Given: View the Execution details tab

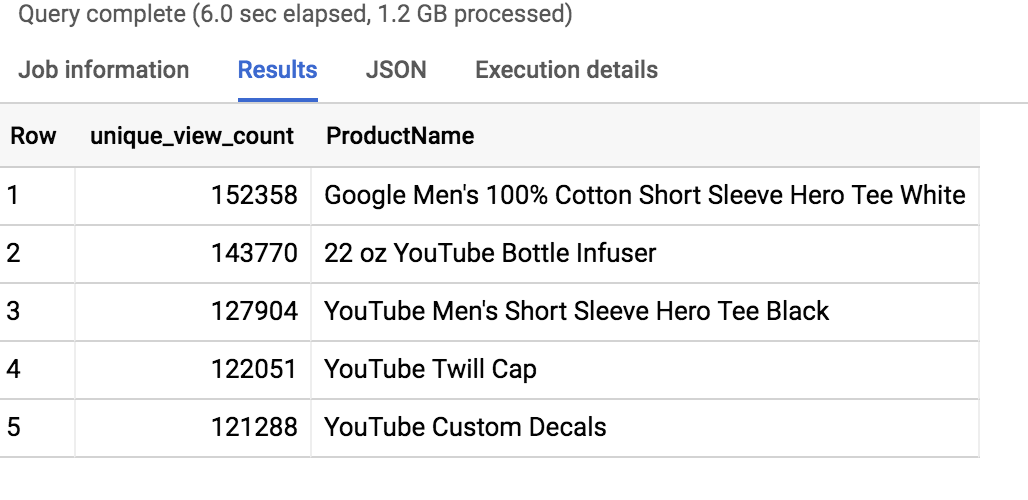Looking at the screenshot, I should (x=566, y=70).
